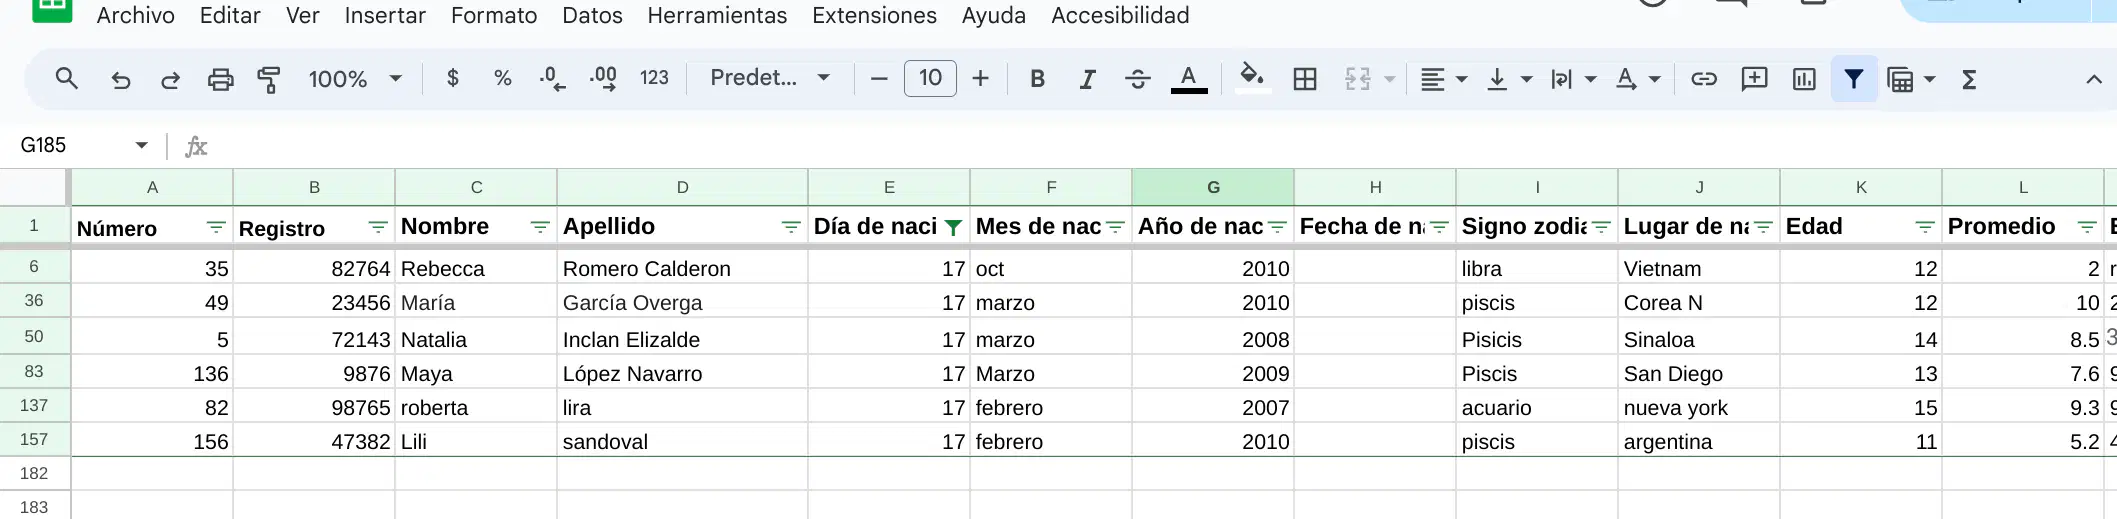Open the fill color paint bucket
The image size is (2117, 519).
click(x=1252, y=78)
